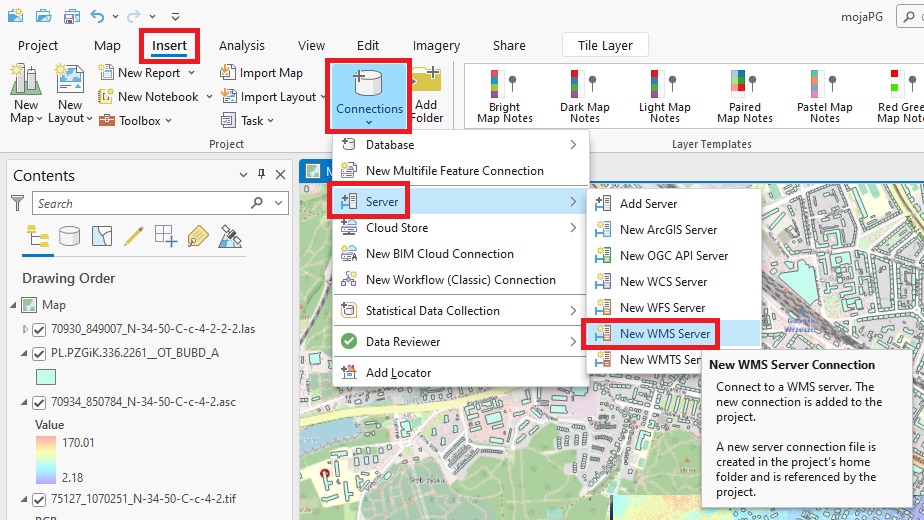
Task: Select New WMS Server menu item
Action: [x=664, y=333]
